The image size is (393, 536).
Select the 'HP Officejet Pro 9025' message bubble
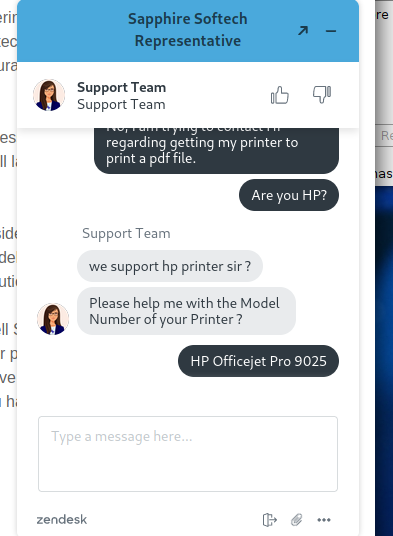tap(258, 361)
